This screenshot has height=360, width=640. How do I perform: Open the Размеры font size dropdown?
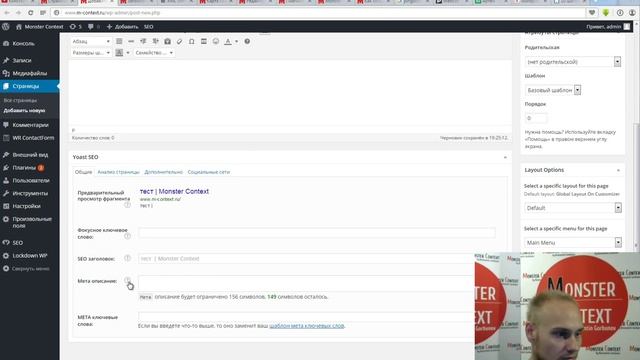91,53
